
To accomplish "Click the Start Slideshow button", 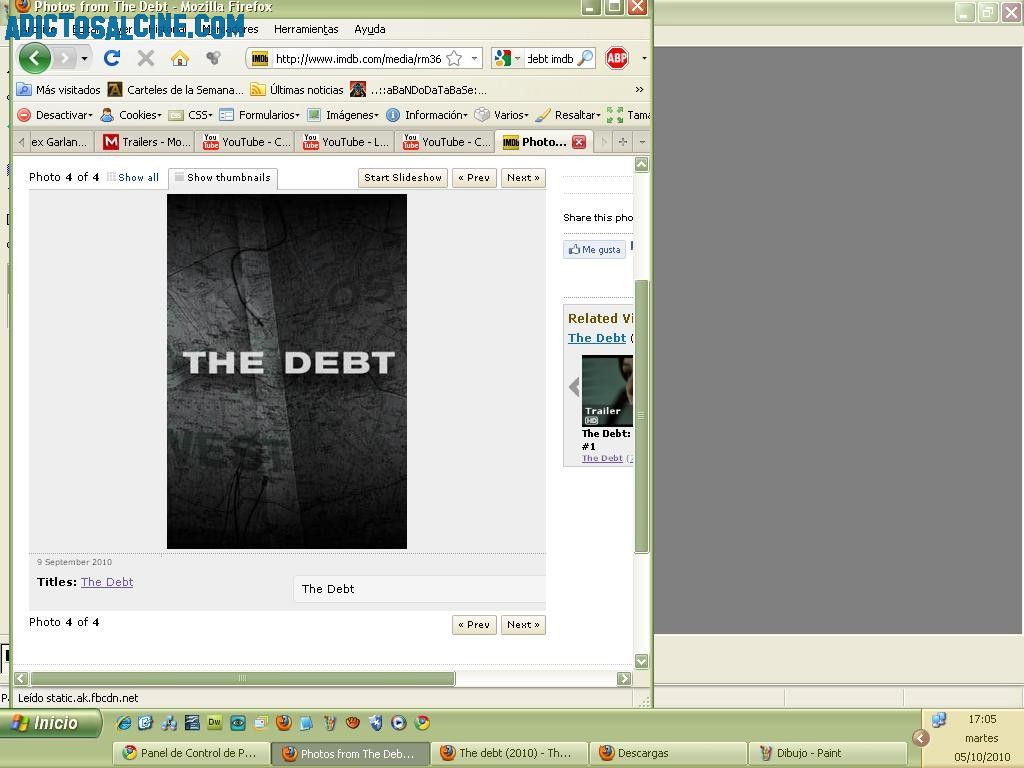I will click(x=403, y=178).
